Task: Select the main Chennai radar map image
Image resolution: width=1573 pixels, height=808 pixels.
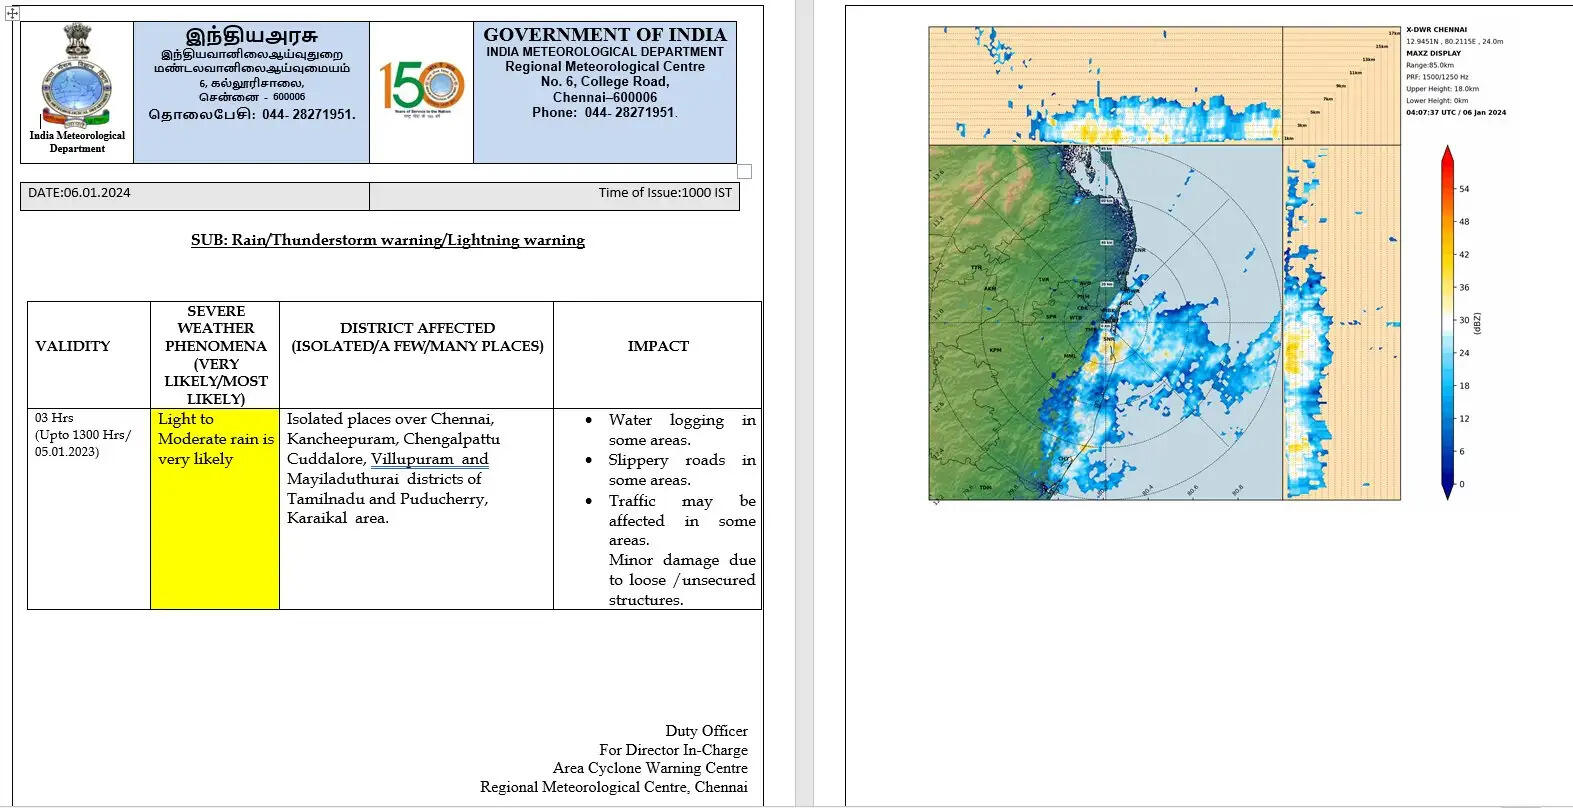Action: (1105, 322)
